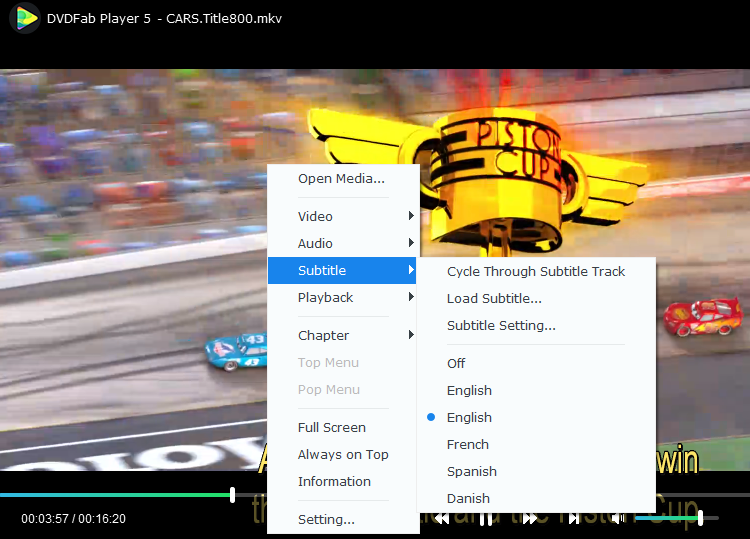Skip to next chapter button
Image resolution: width=750 pixels, height=539 pixels.
click(x=574, y=518)
